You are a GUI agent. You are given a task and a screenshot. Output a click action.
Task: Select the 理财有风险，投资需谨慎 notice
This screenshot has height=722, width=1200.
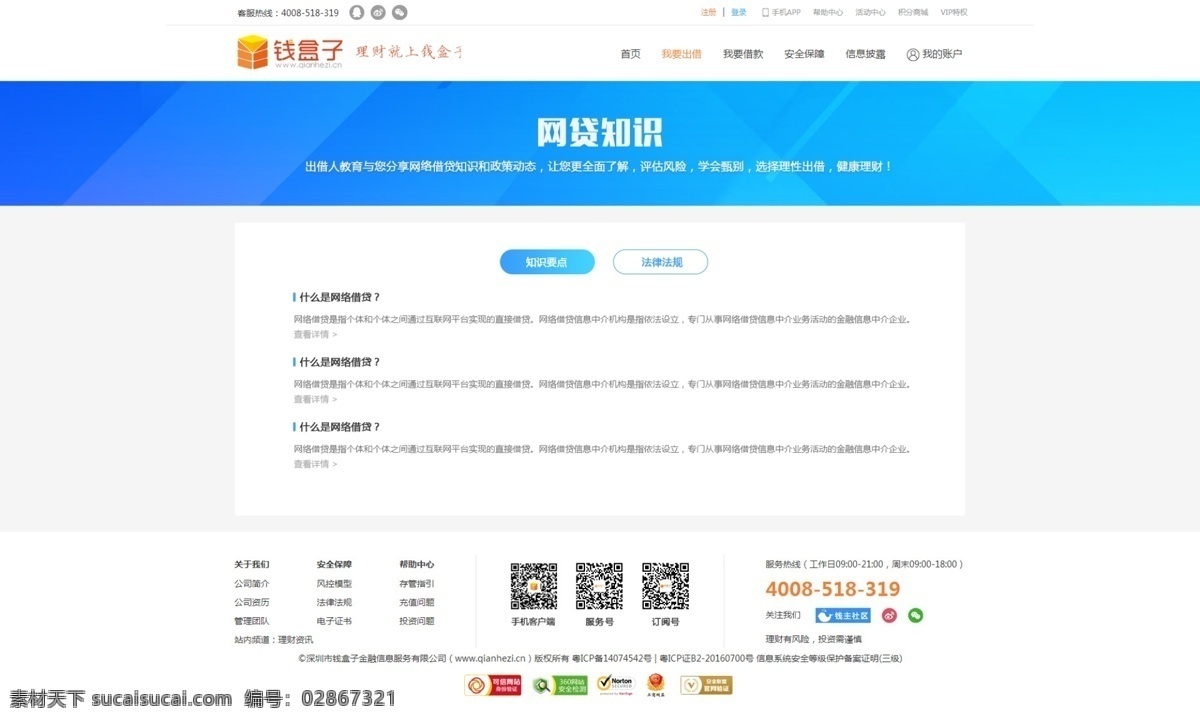813,639
